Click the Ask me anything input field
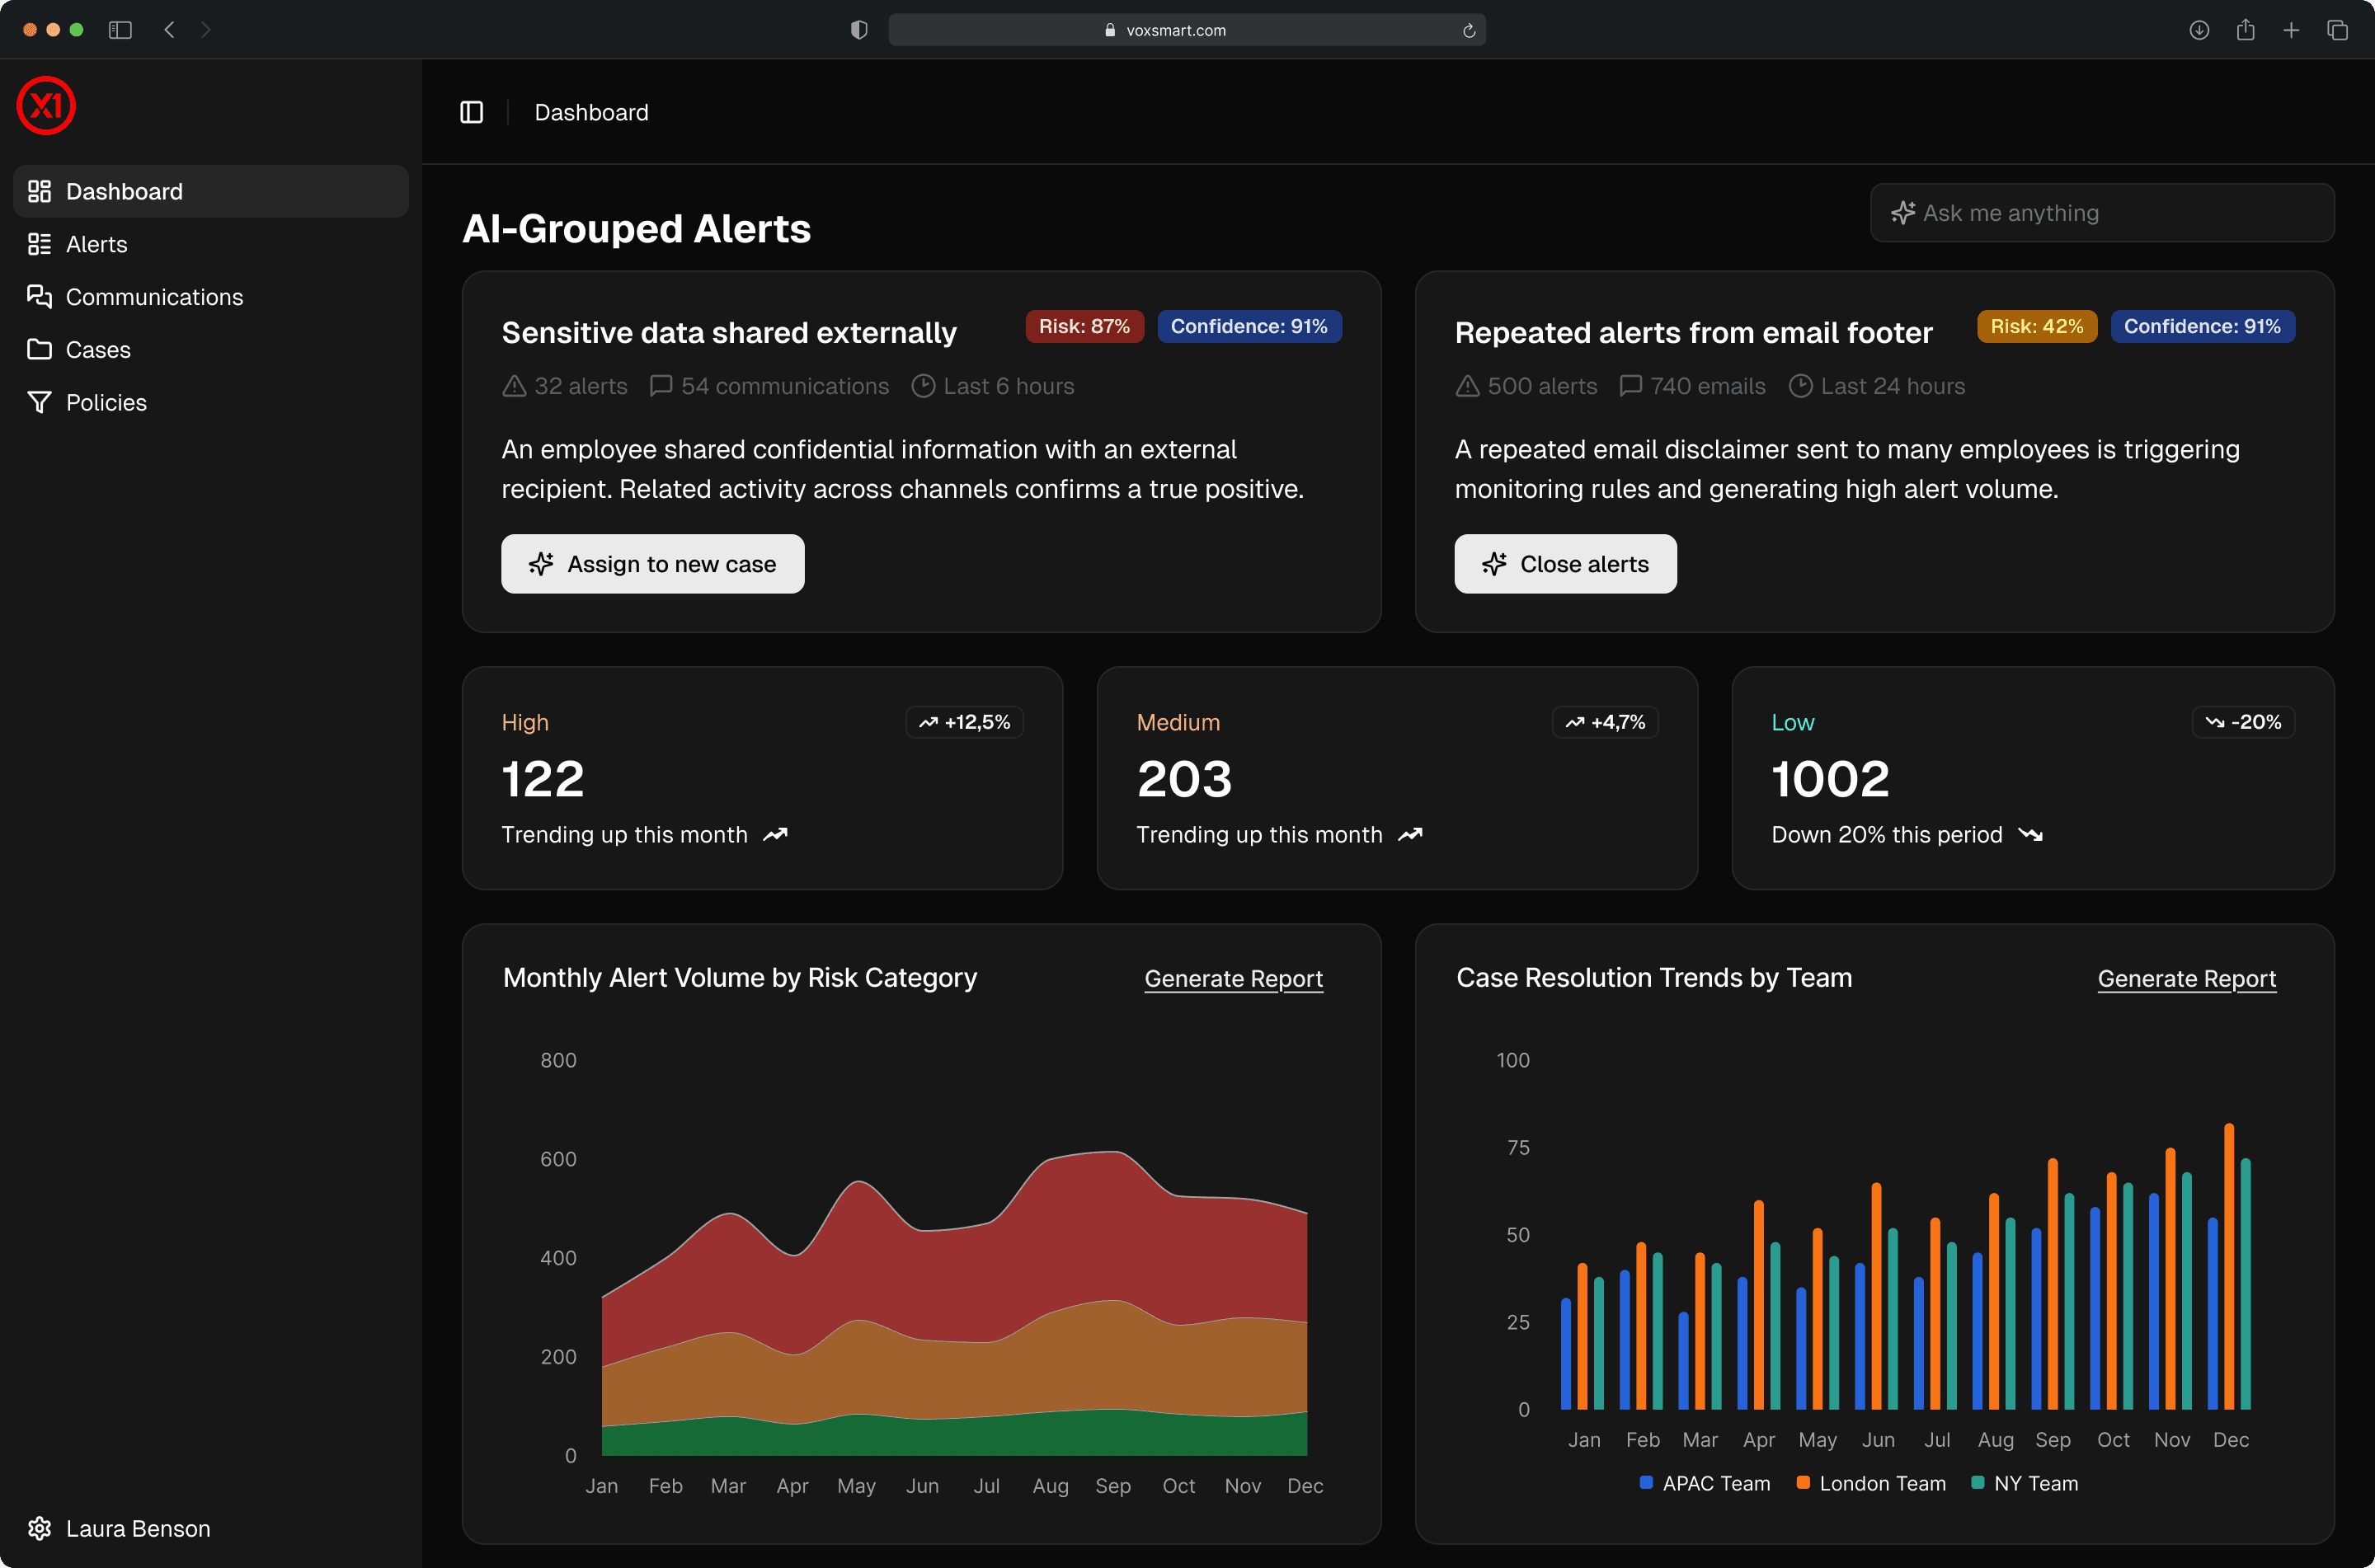This screenshot has width=2375, height=1568. 2100,212
